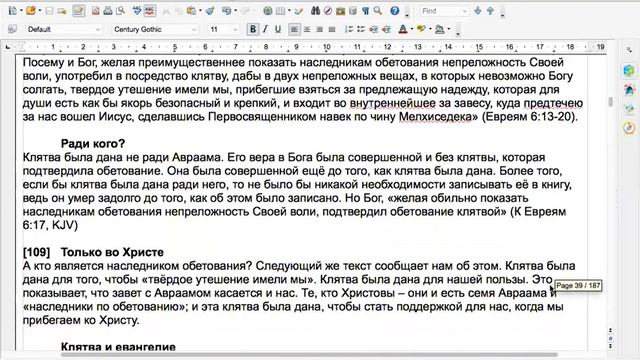Open the highlighting color dropdown arrow
The width and height of the screenshot is (640, 360).
click(430, 29)
